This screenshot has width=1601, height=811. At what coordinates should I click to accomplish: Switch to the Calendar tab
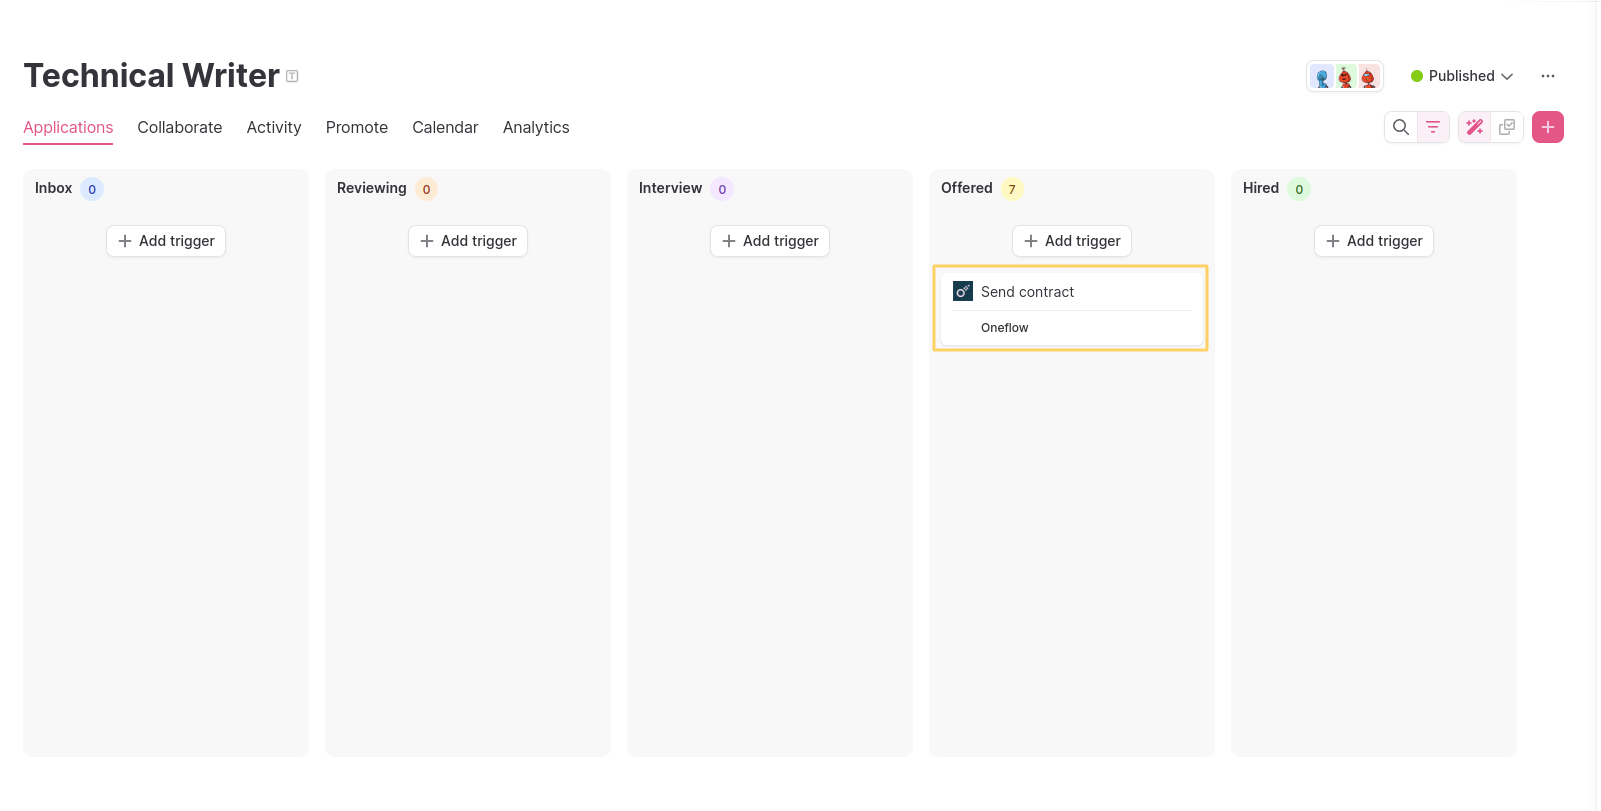coord(445,127)
